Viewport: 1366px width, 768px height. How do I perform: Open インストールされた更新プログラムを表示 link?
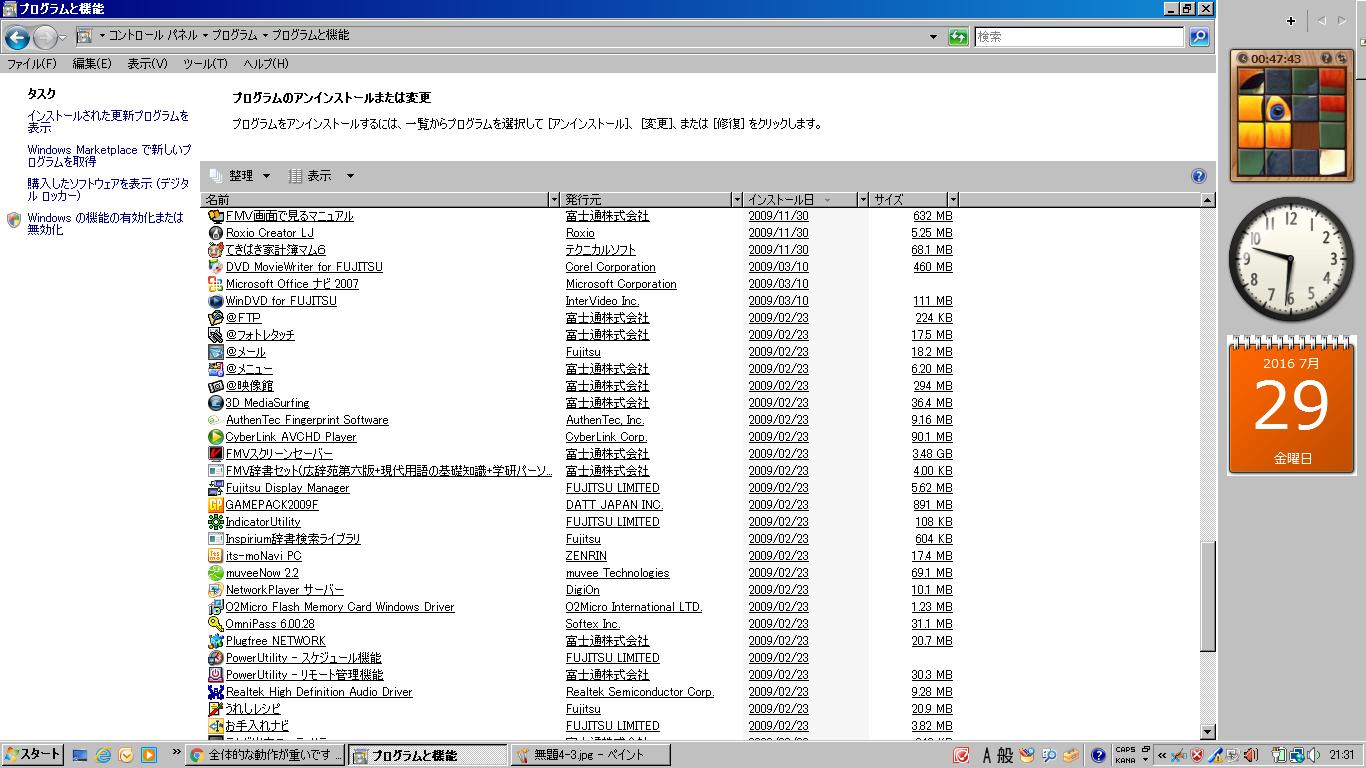point(108,122)
